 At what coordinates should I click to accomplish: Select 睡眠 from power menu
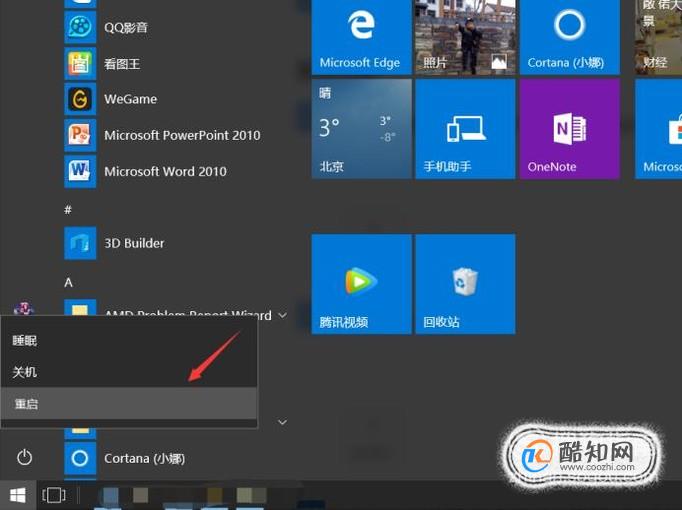pos(129,340)
